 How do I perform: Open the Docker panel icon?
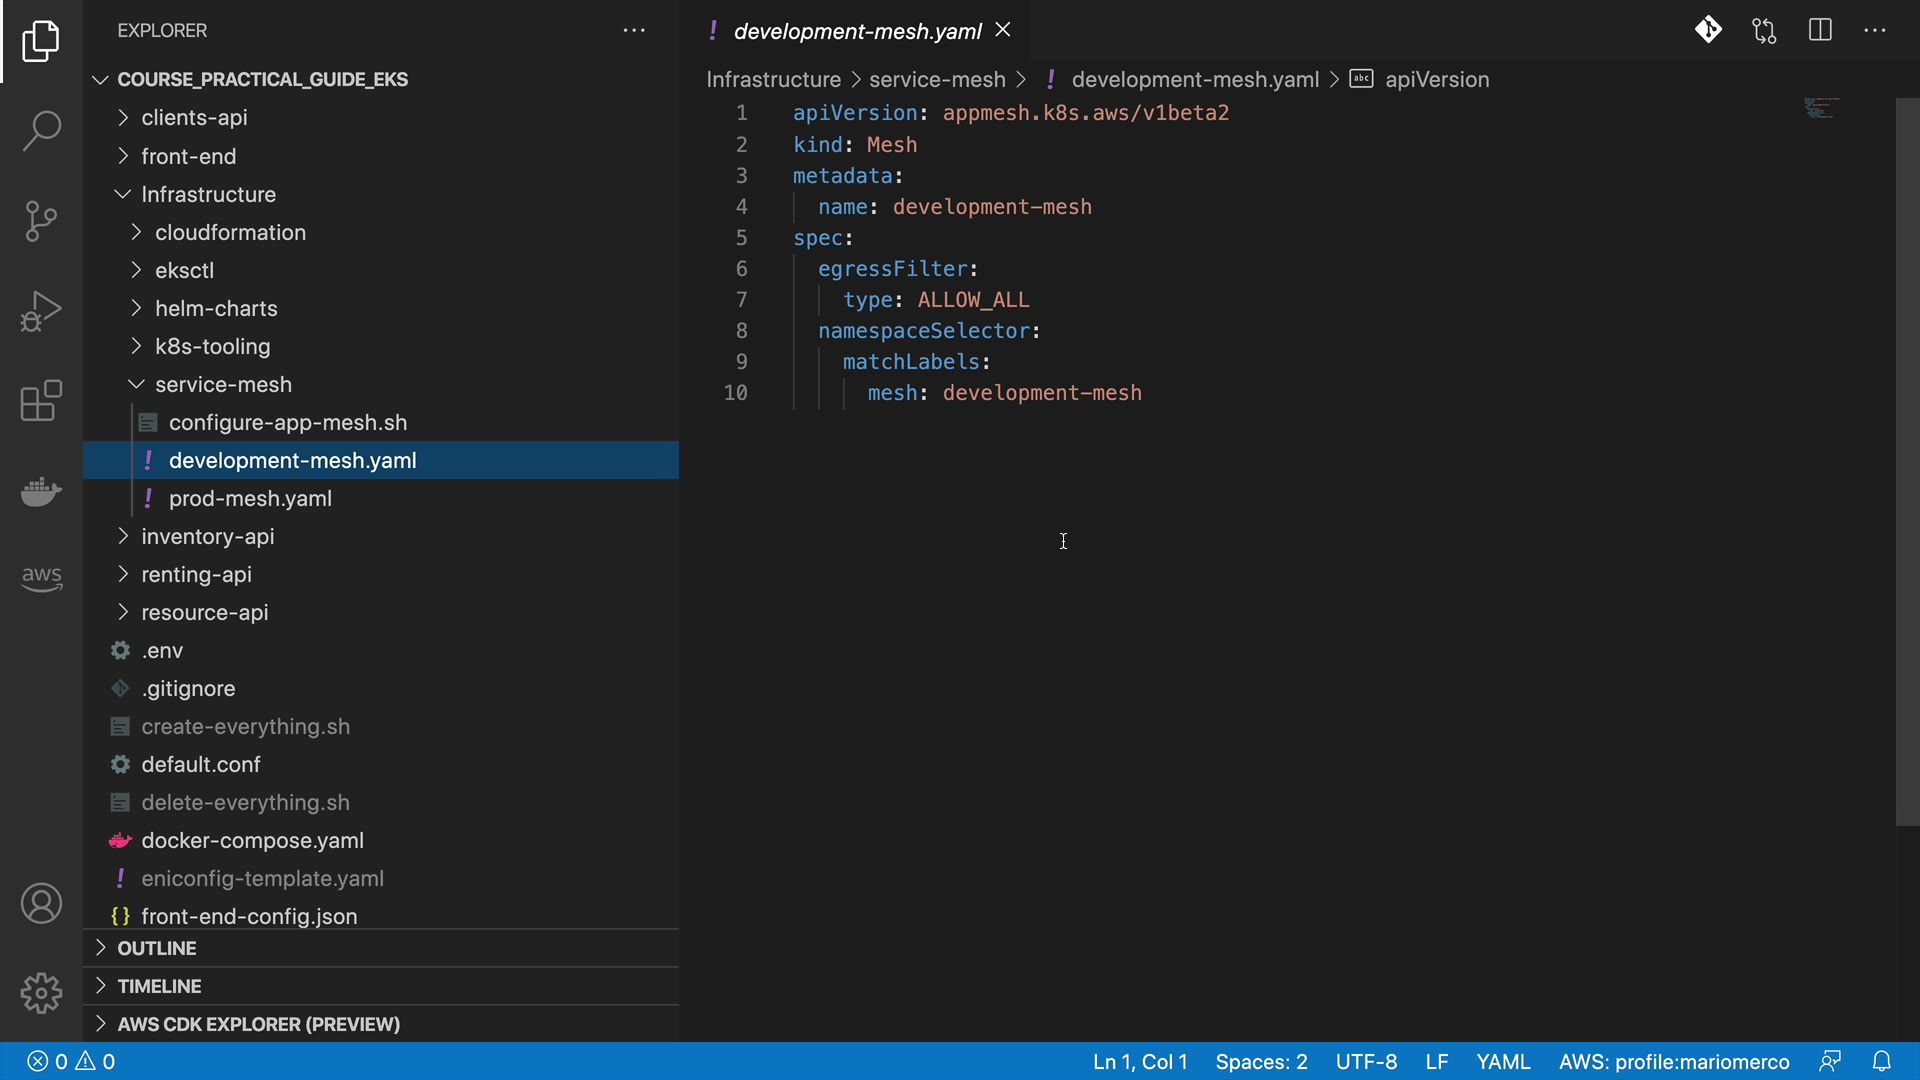41,491
